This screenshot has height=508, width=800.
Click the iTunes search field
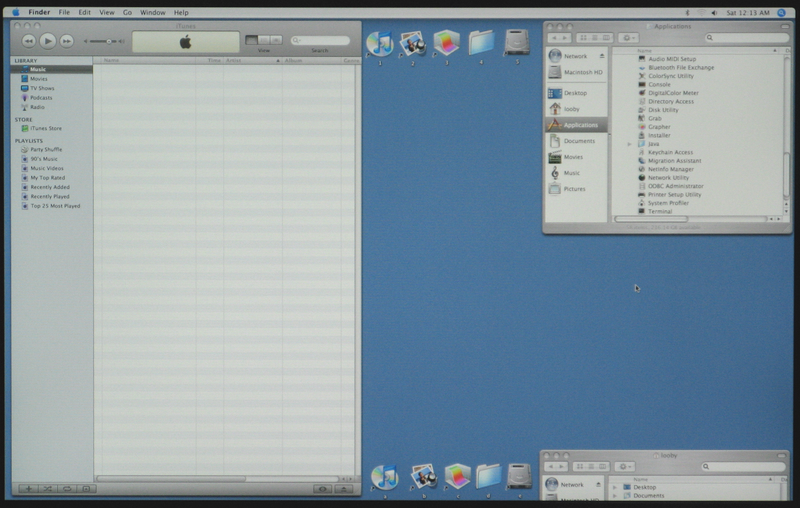(x=320, y=40)
